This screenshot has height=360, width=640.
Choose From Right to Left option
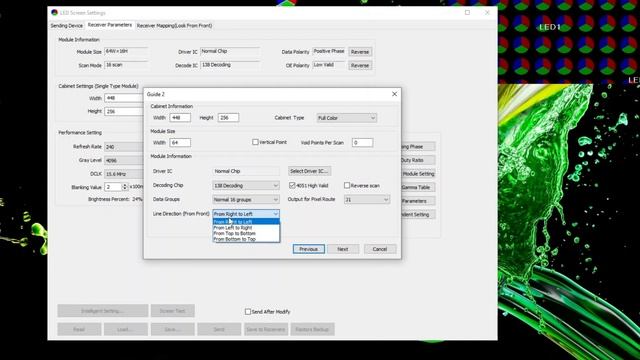coord(246,222)
